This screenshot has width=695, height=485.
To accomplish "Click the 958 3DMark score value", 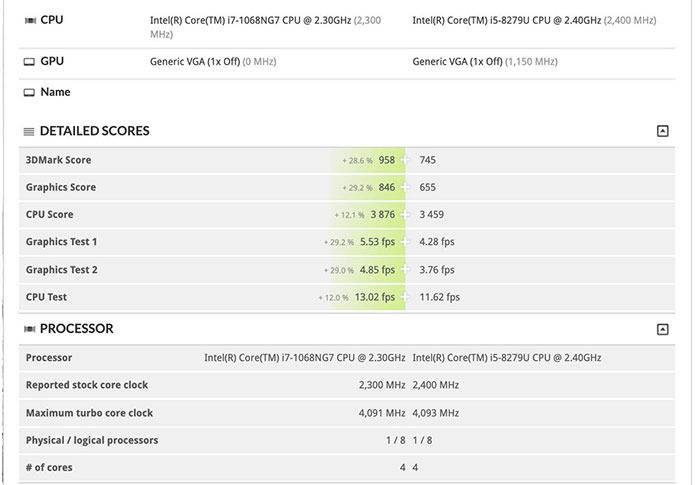I will pos(387,160).
